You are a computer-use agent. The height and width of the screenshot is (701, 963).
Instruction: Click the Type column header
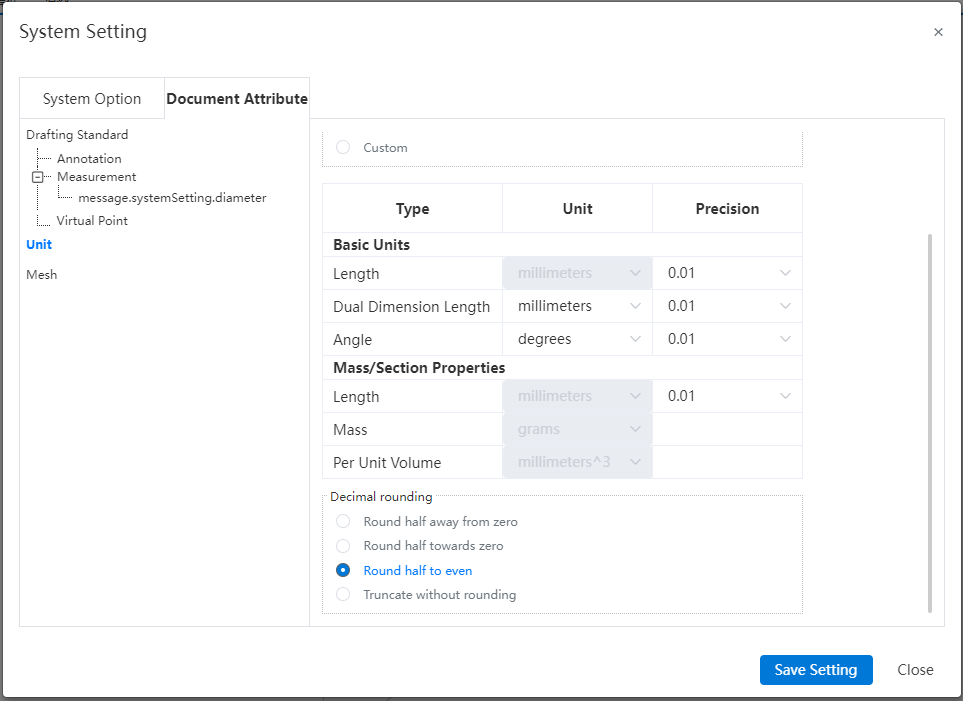point(412,209)
